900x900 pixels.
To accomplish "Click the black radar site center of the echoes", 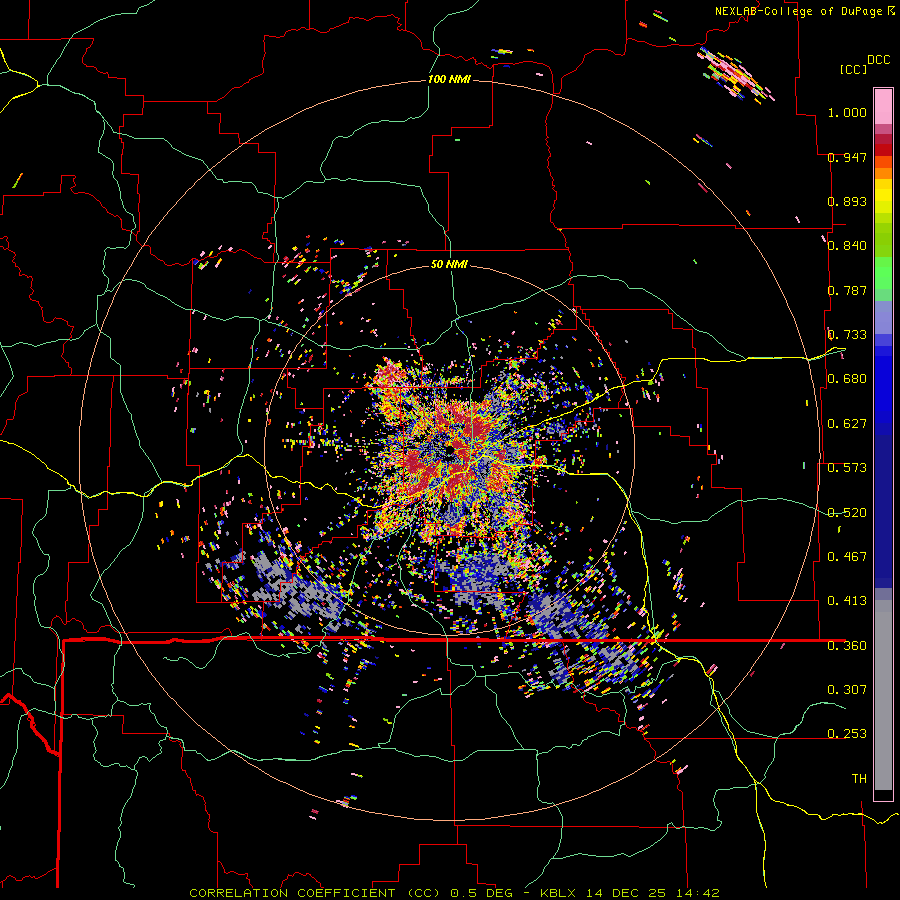I will pos(449,451).
